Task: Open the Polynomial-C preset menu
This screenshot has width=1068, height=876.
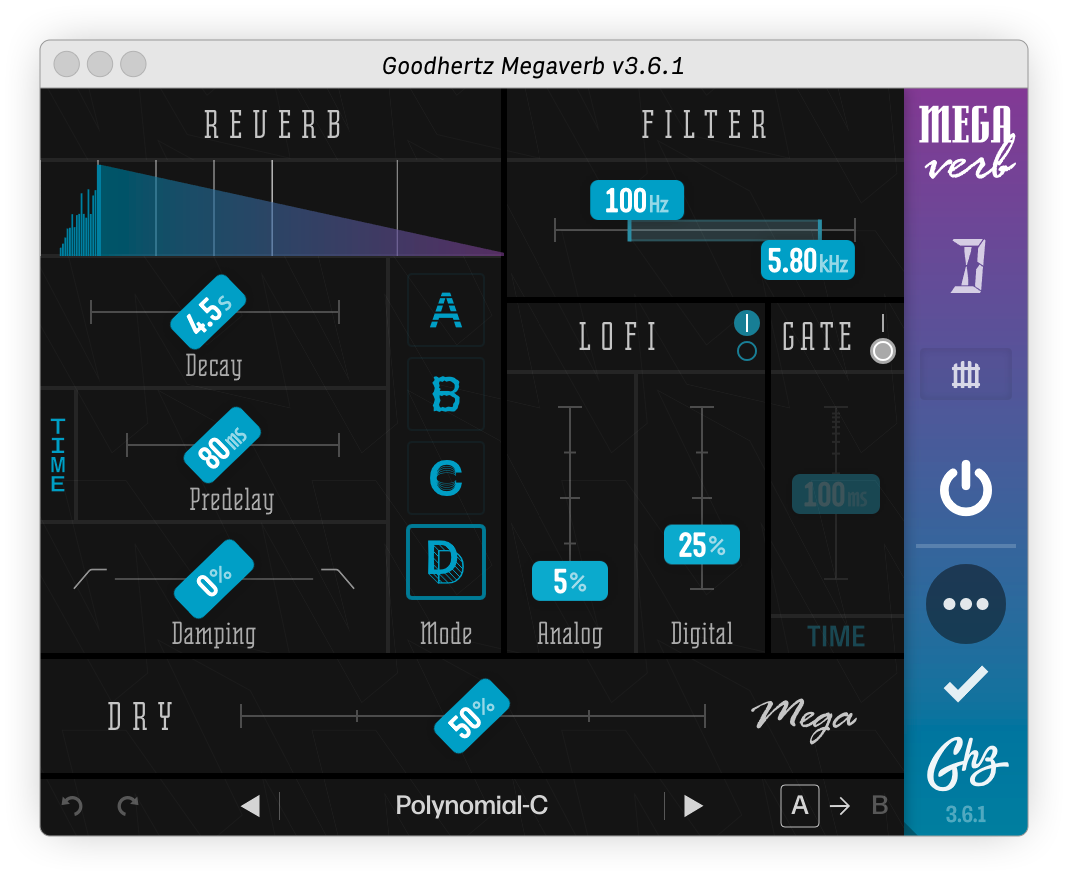Action: tap(471, 805)
